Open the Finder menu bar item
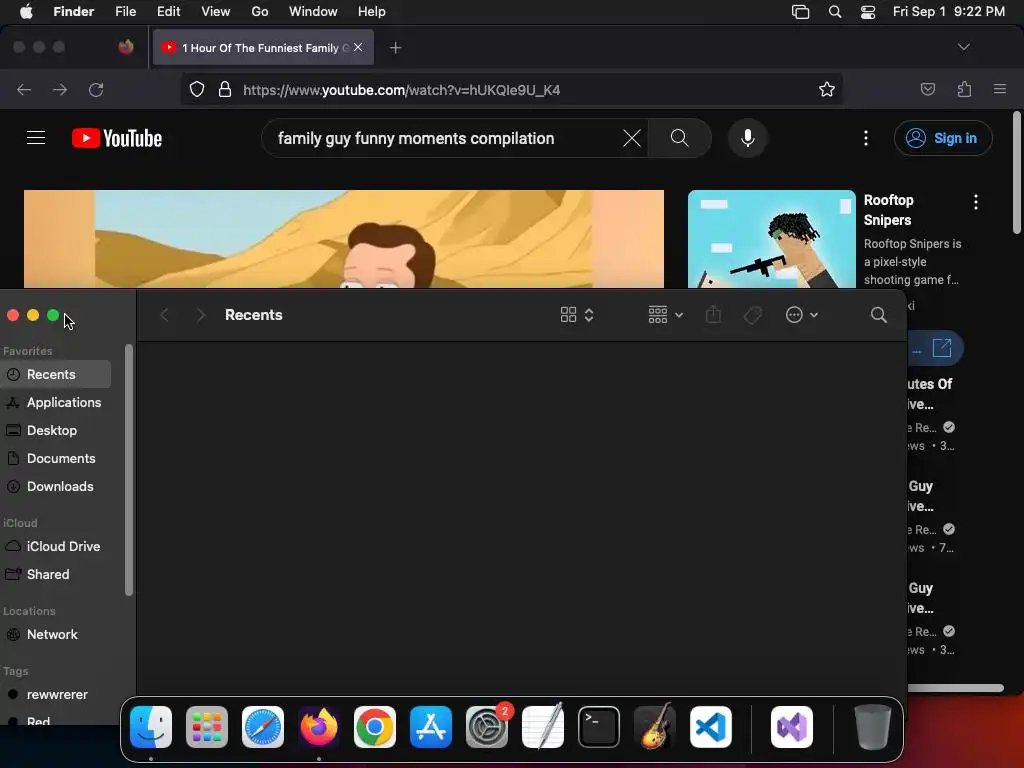The image size is (1024, 768). tap(74, 12)
